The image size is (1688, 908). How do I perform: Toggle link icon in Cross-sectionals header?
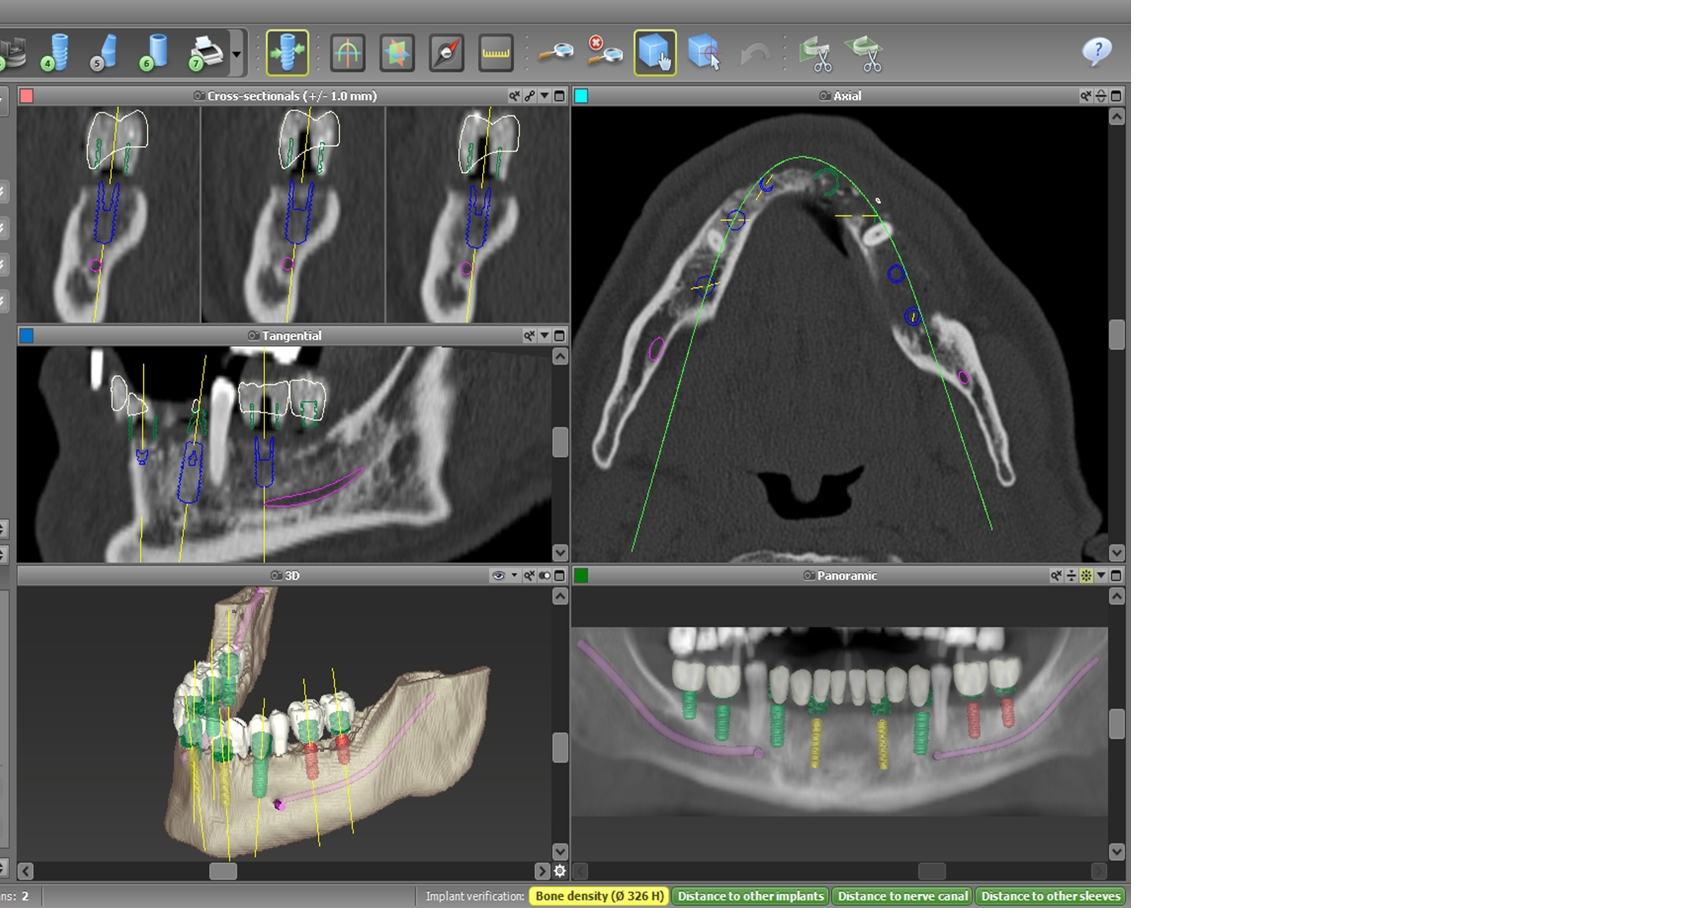[x=530, y=96]
